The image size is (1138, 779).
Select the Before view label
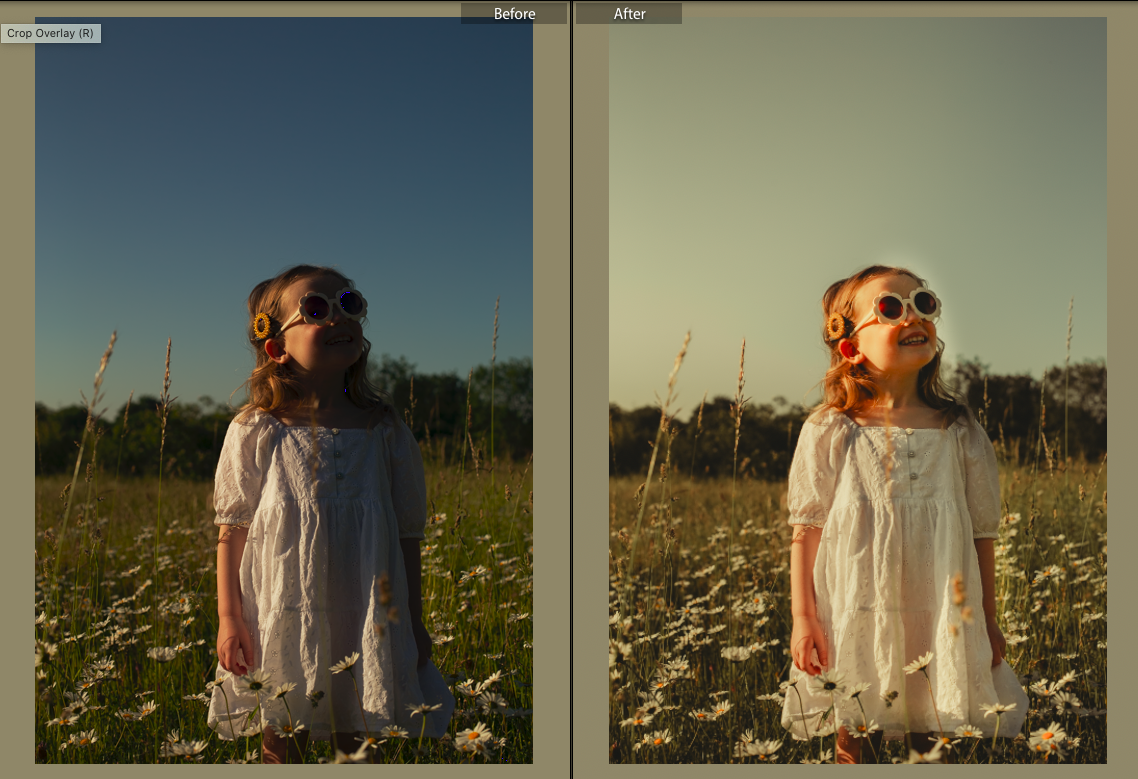pos(514,14)
